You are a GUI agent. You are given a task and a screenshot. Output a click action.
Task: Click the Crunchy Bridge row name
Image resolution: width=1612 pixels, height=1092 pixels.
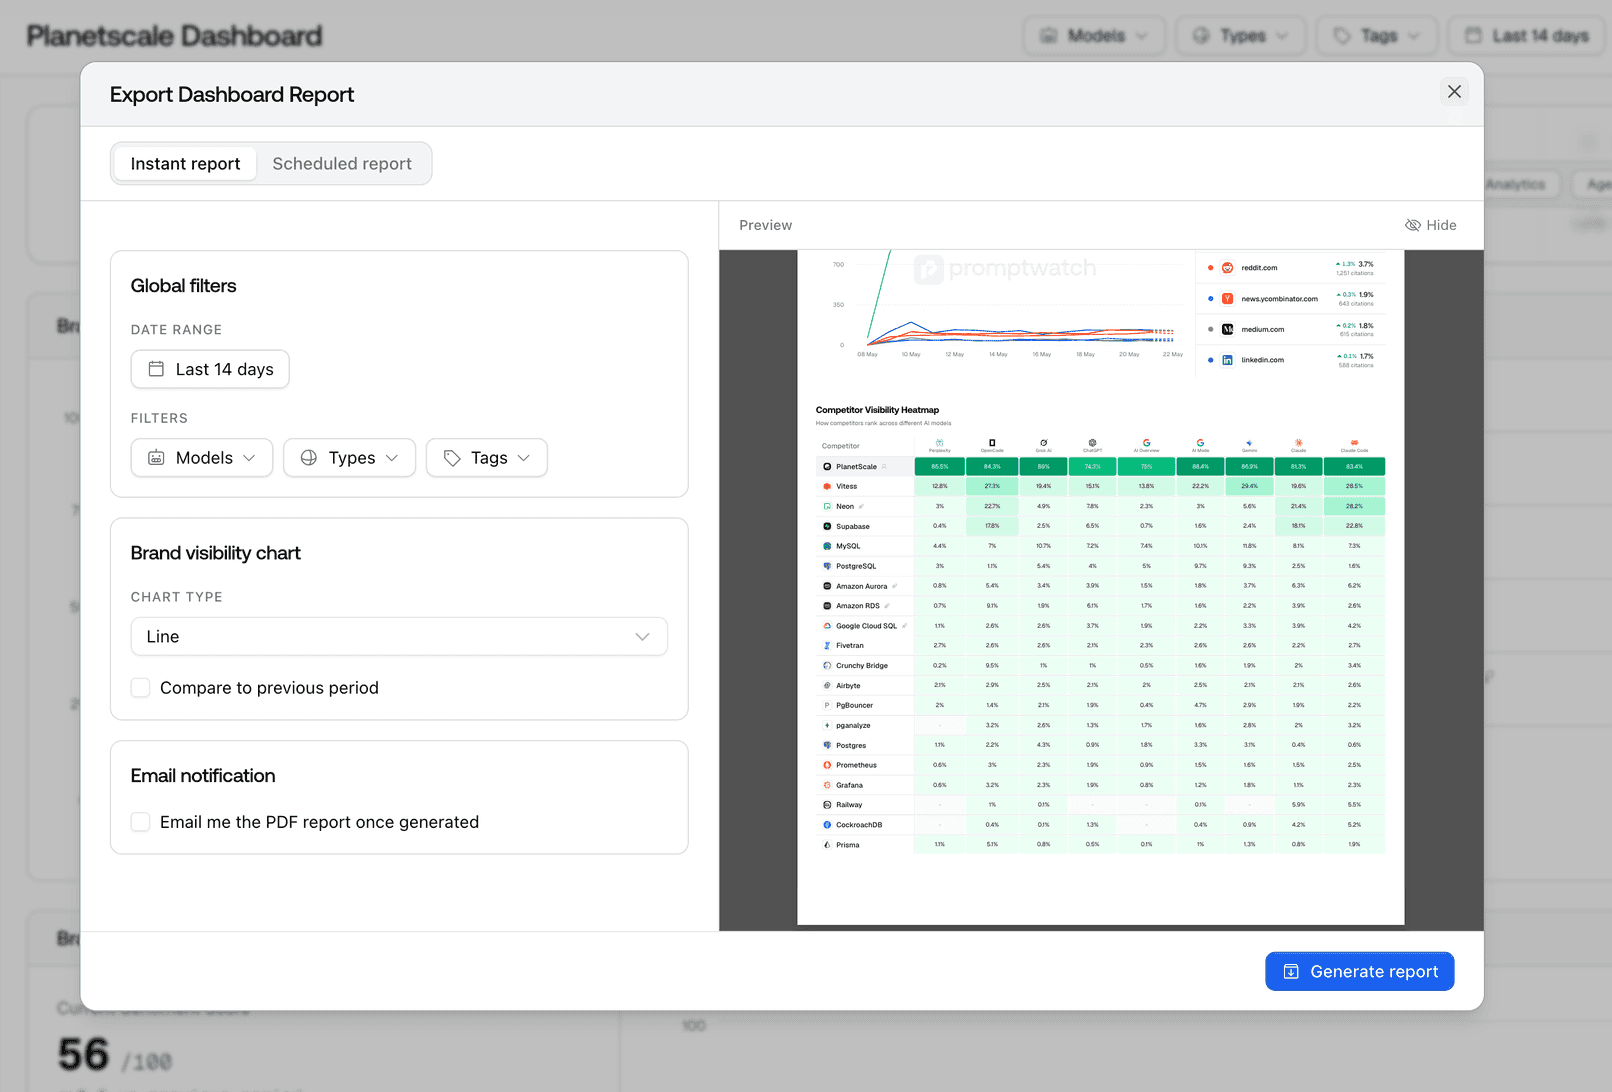click(862, 666)
